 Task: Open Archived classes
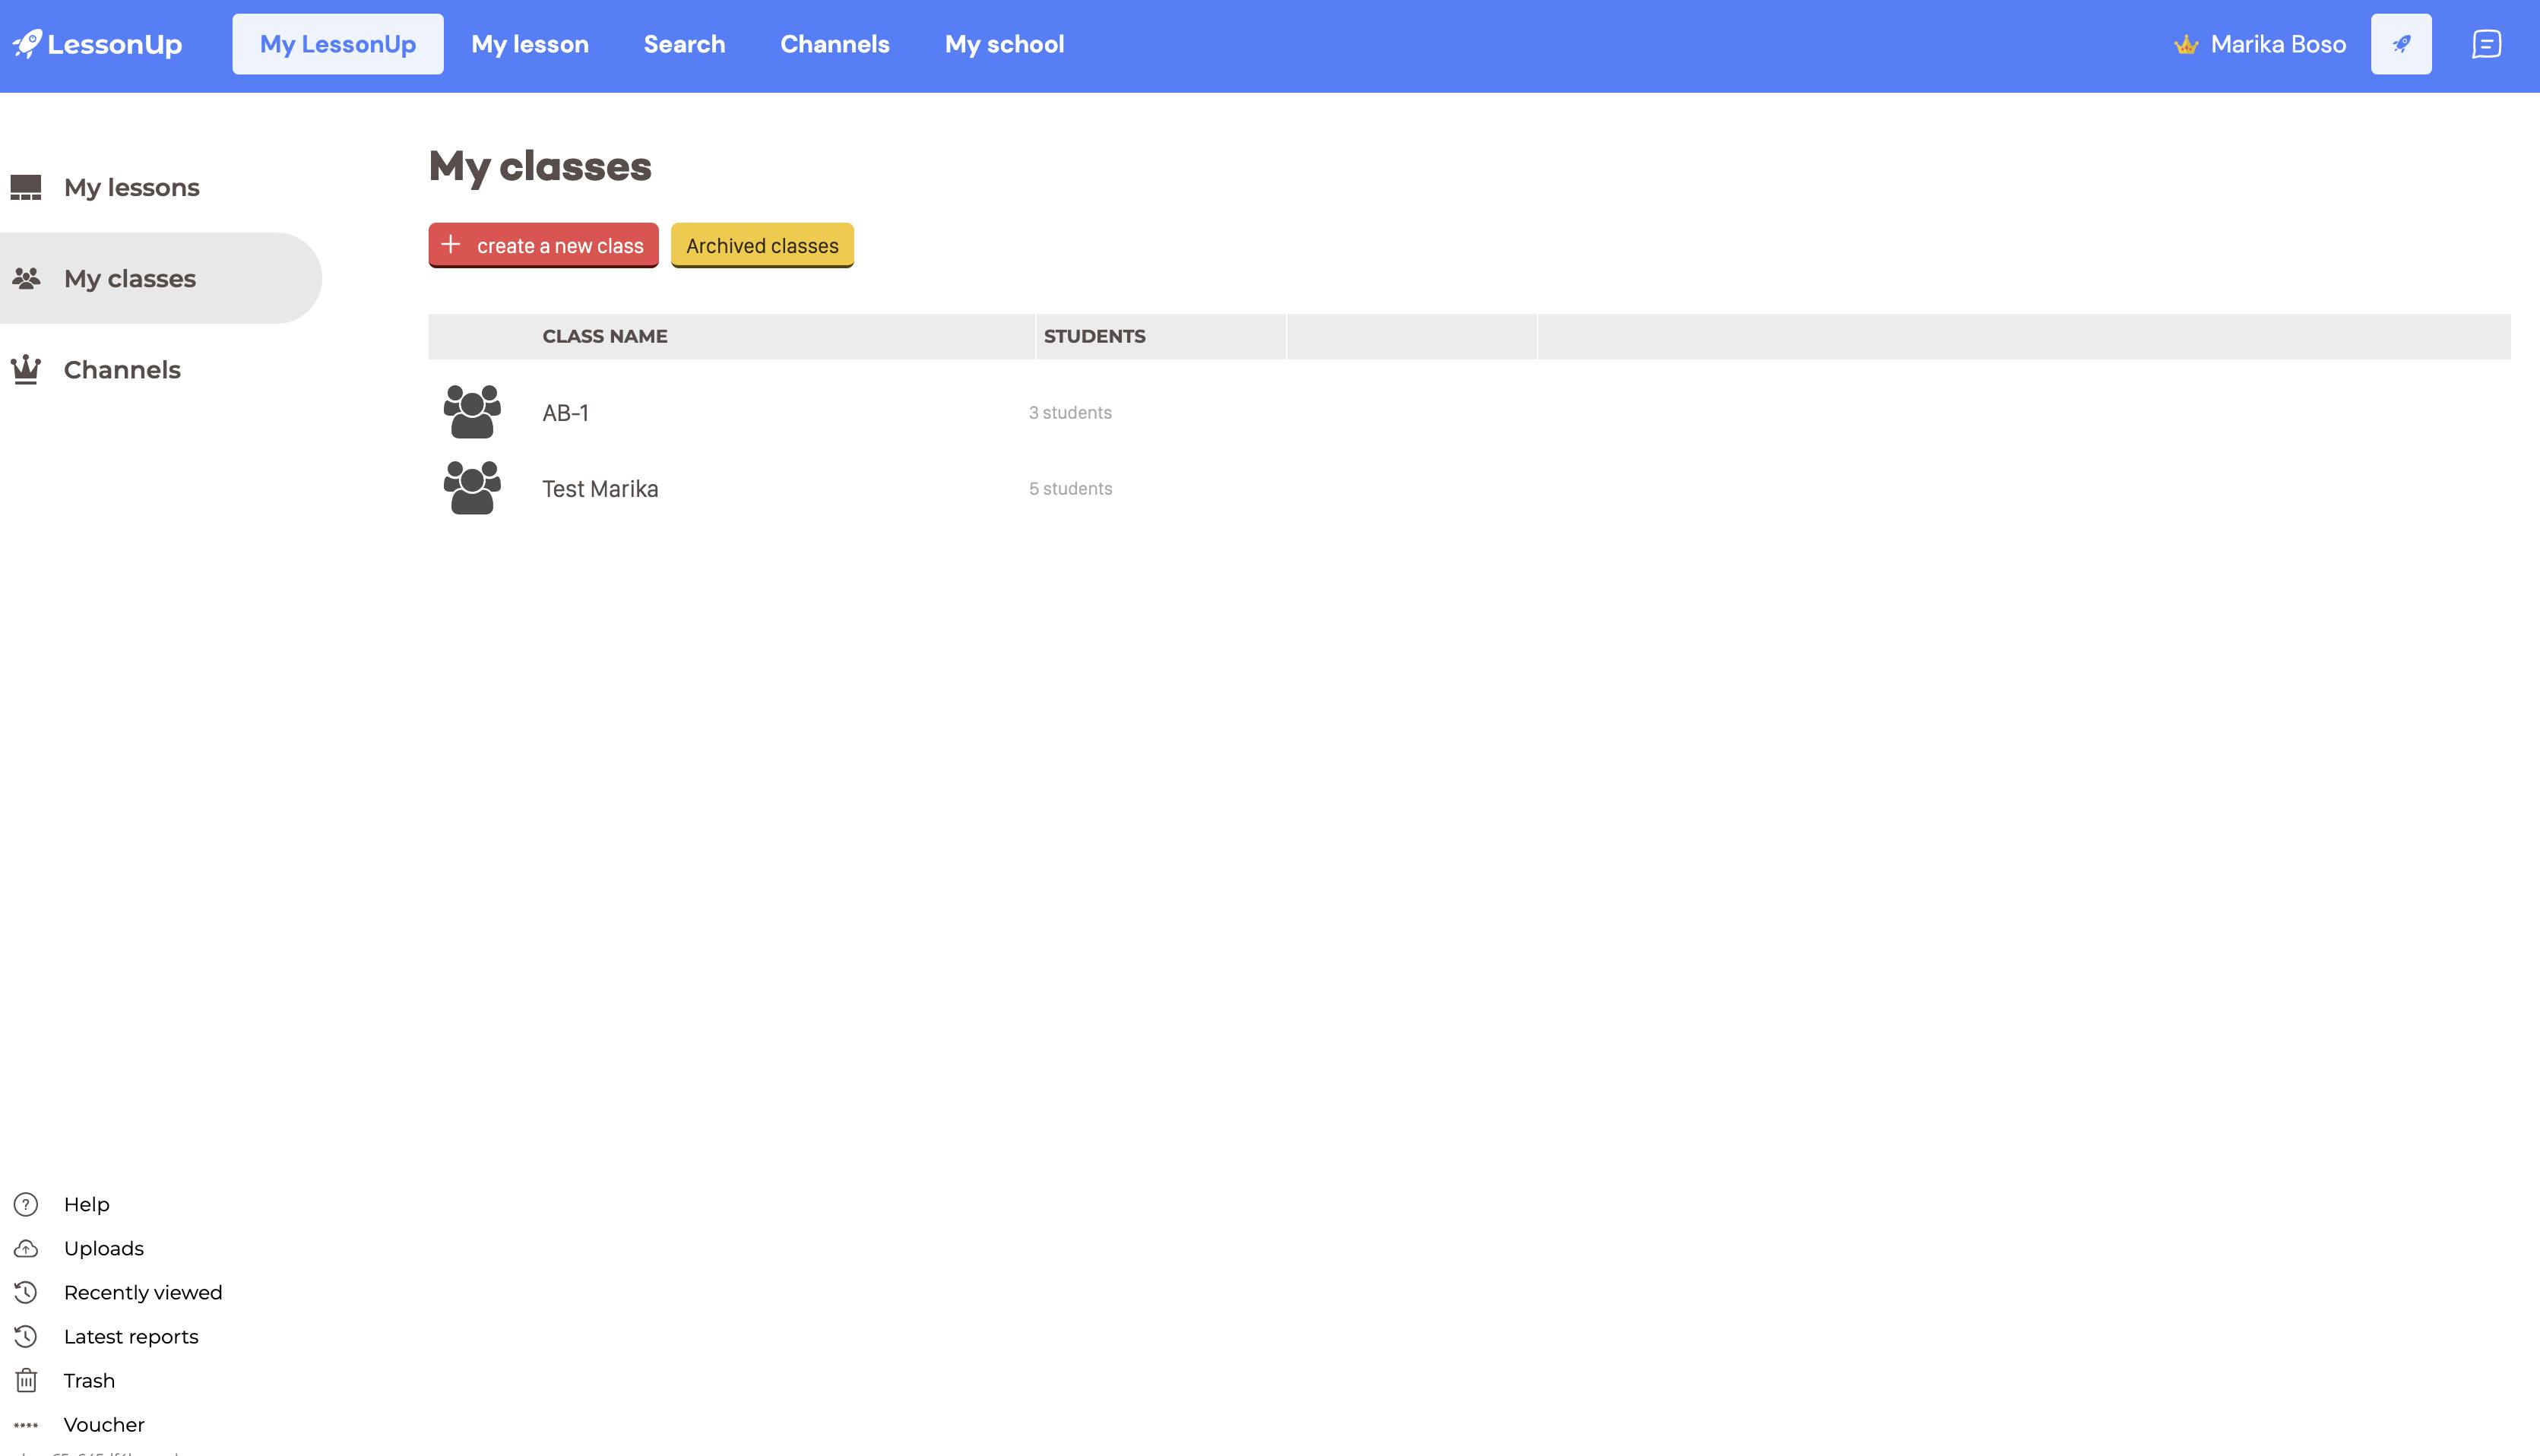(762, 245)
